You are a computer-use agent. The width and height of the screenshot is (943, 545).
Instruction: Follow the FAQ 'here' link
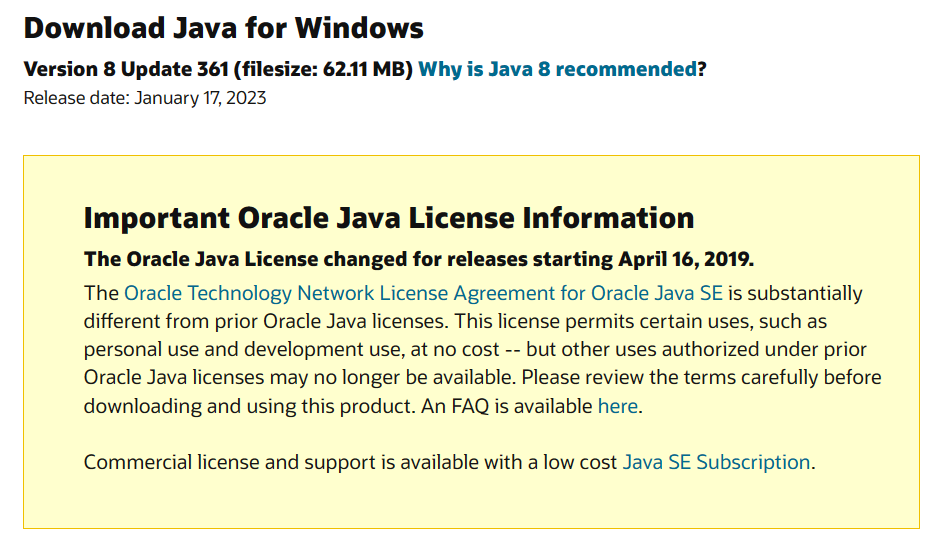click(x=618, y=406)
